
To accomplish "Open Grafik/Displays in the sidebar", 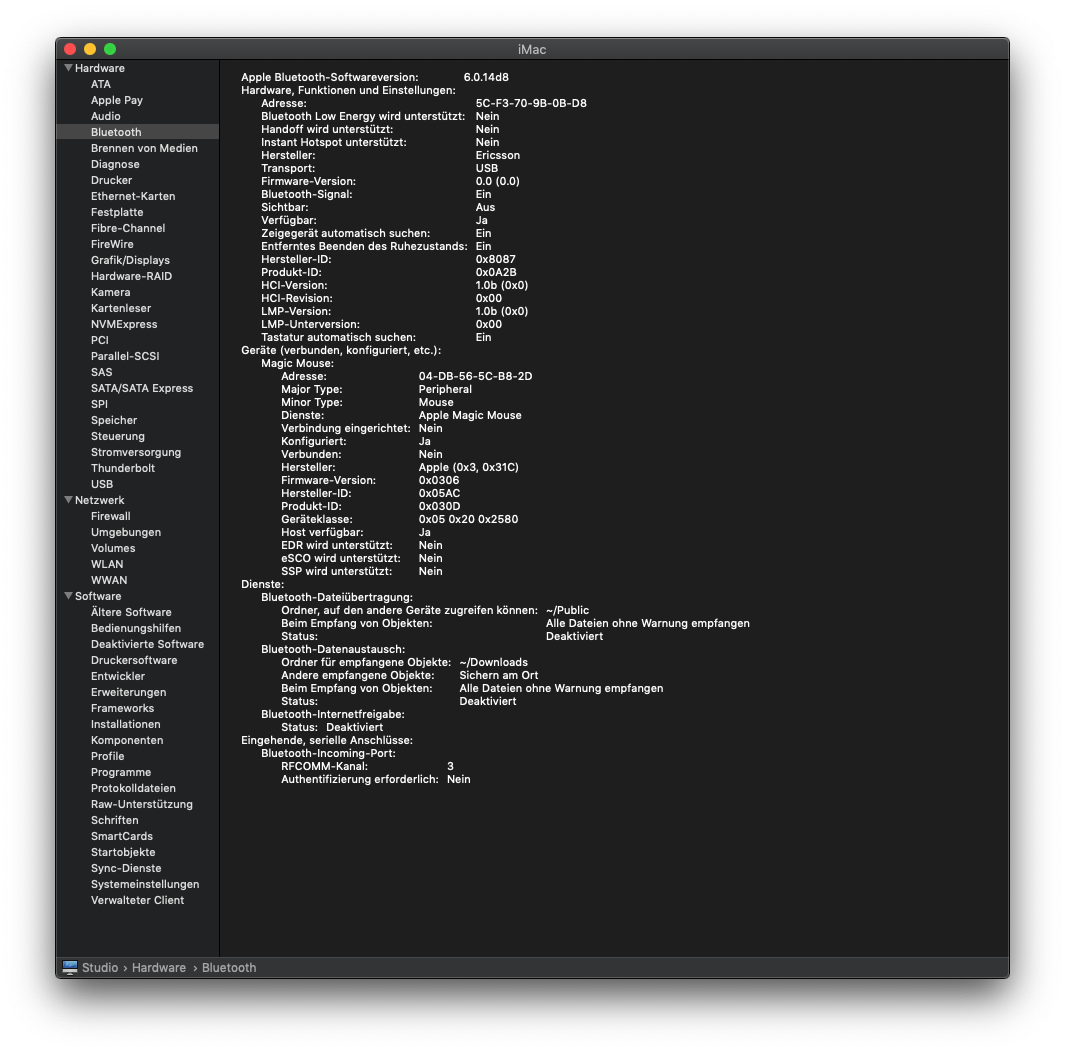I will [130, 260].
